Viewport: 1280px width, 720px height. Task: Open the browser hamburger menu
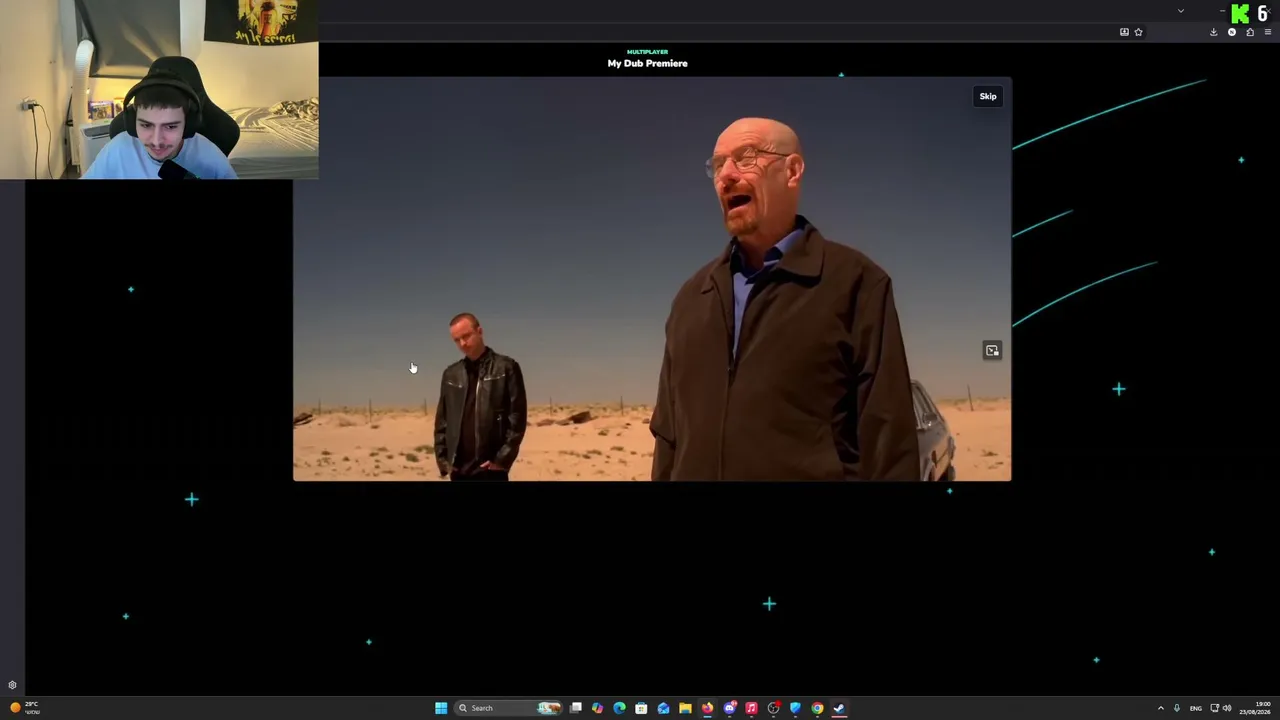(1268, 32)
